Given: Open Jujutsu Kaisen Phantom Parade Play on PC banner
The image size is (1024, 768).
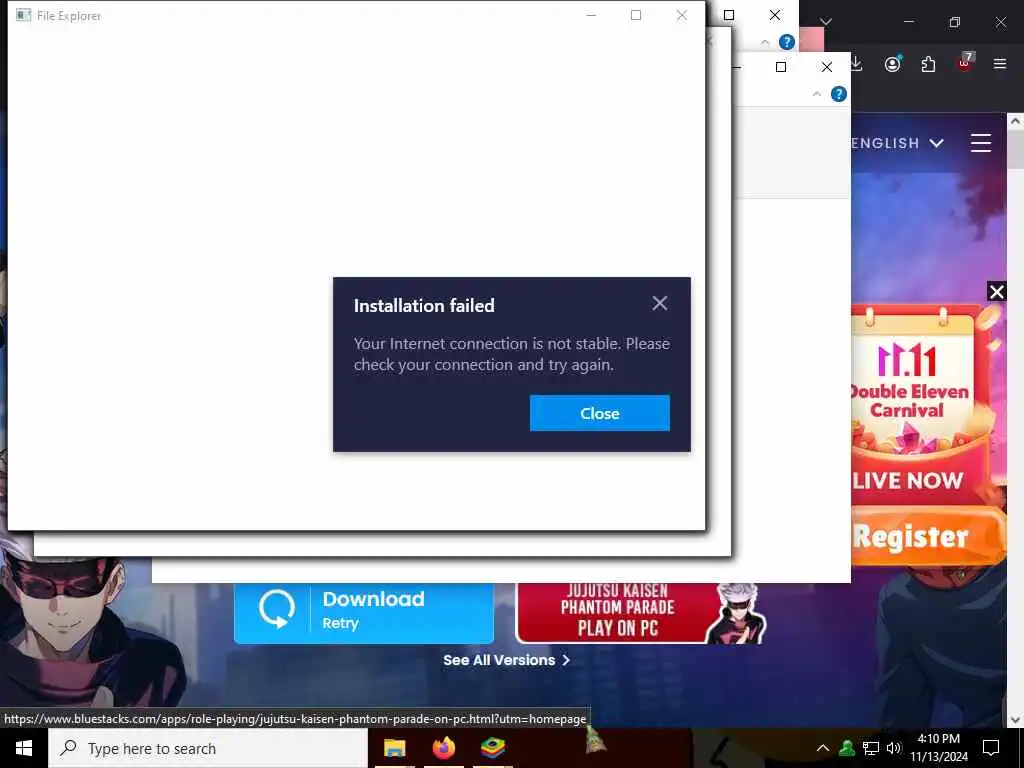Looking at the screenshot, I should [640, 613].
